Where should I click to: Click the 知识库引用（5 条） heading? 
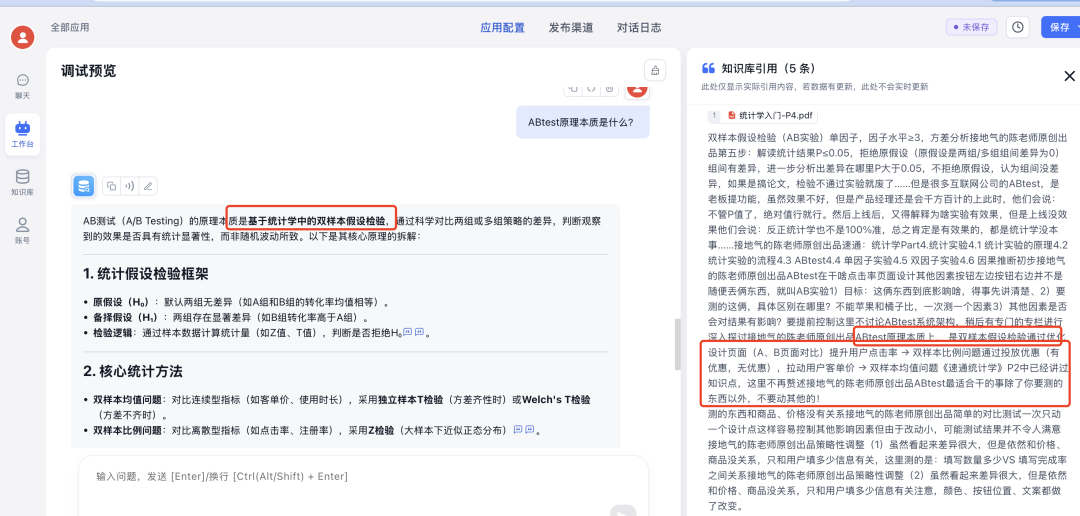coord(768,68)
